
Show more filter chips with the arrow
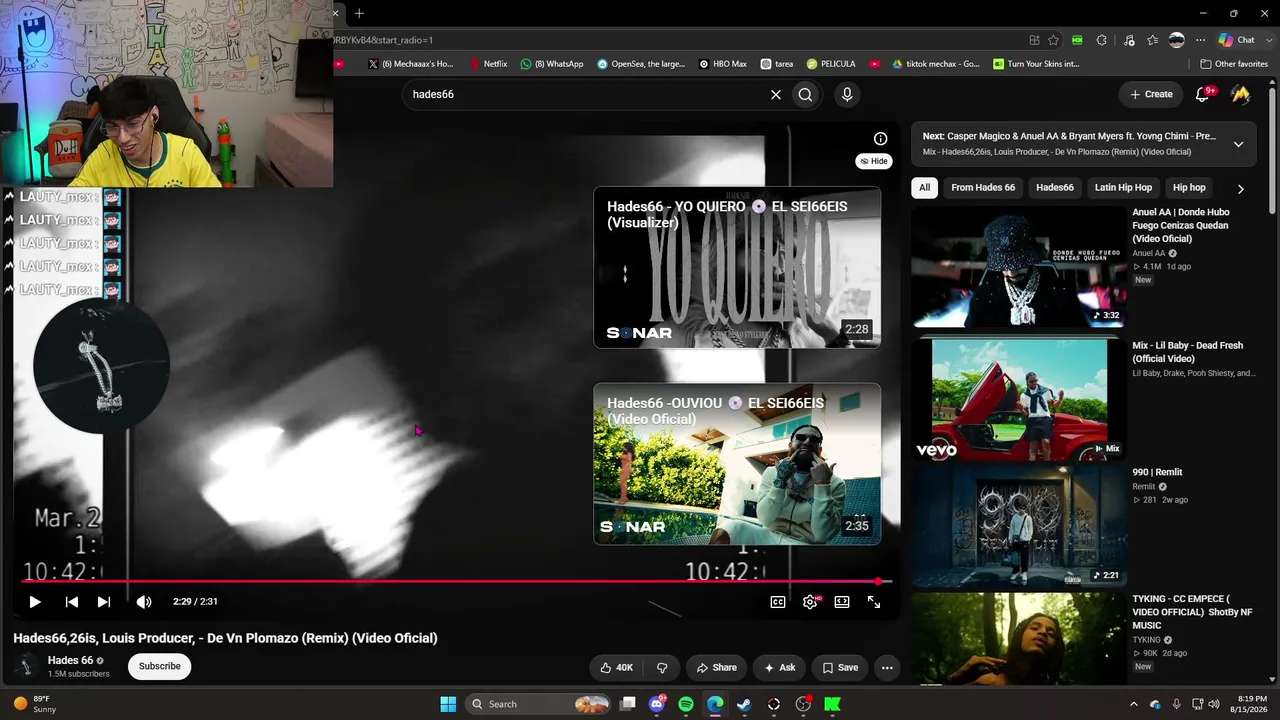(1240, 188)
